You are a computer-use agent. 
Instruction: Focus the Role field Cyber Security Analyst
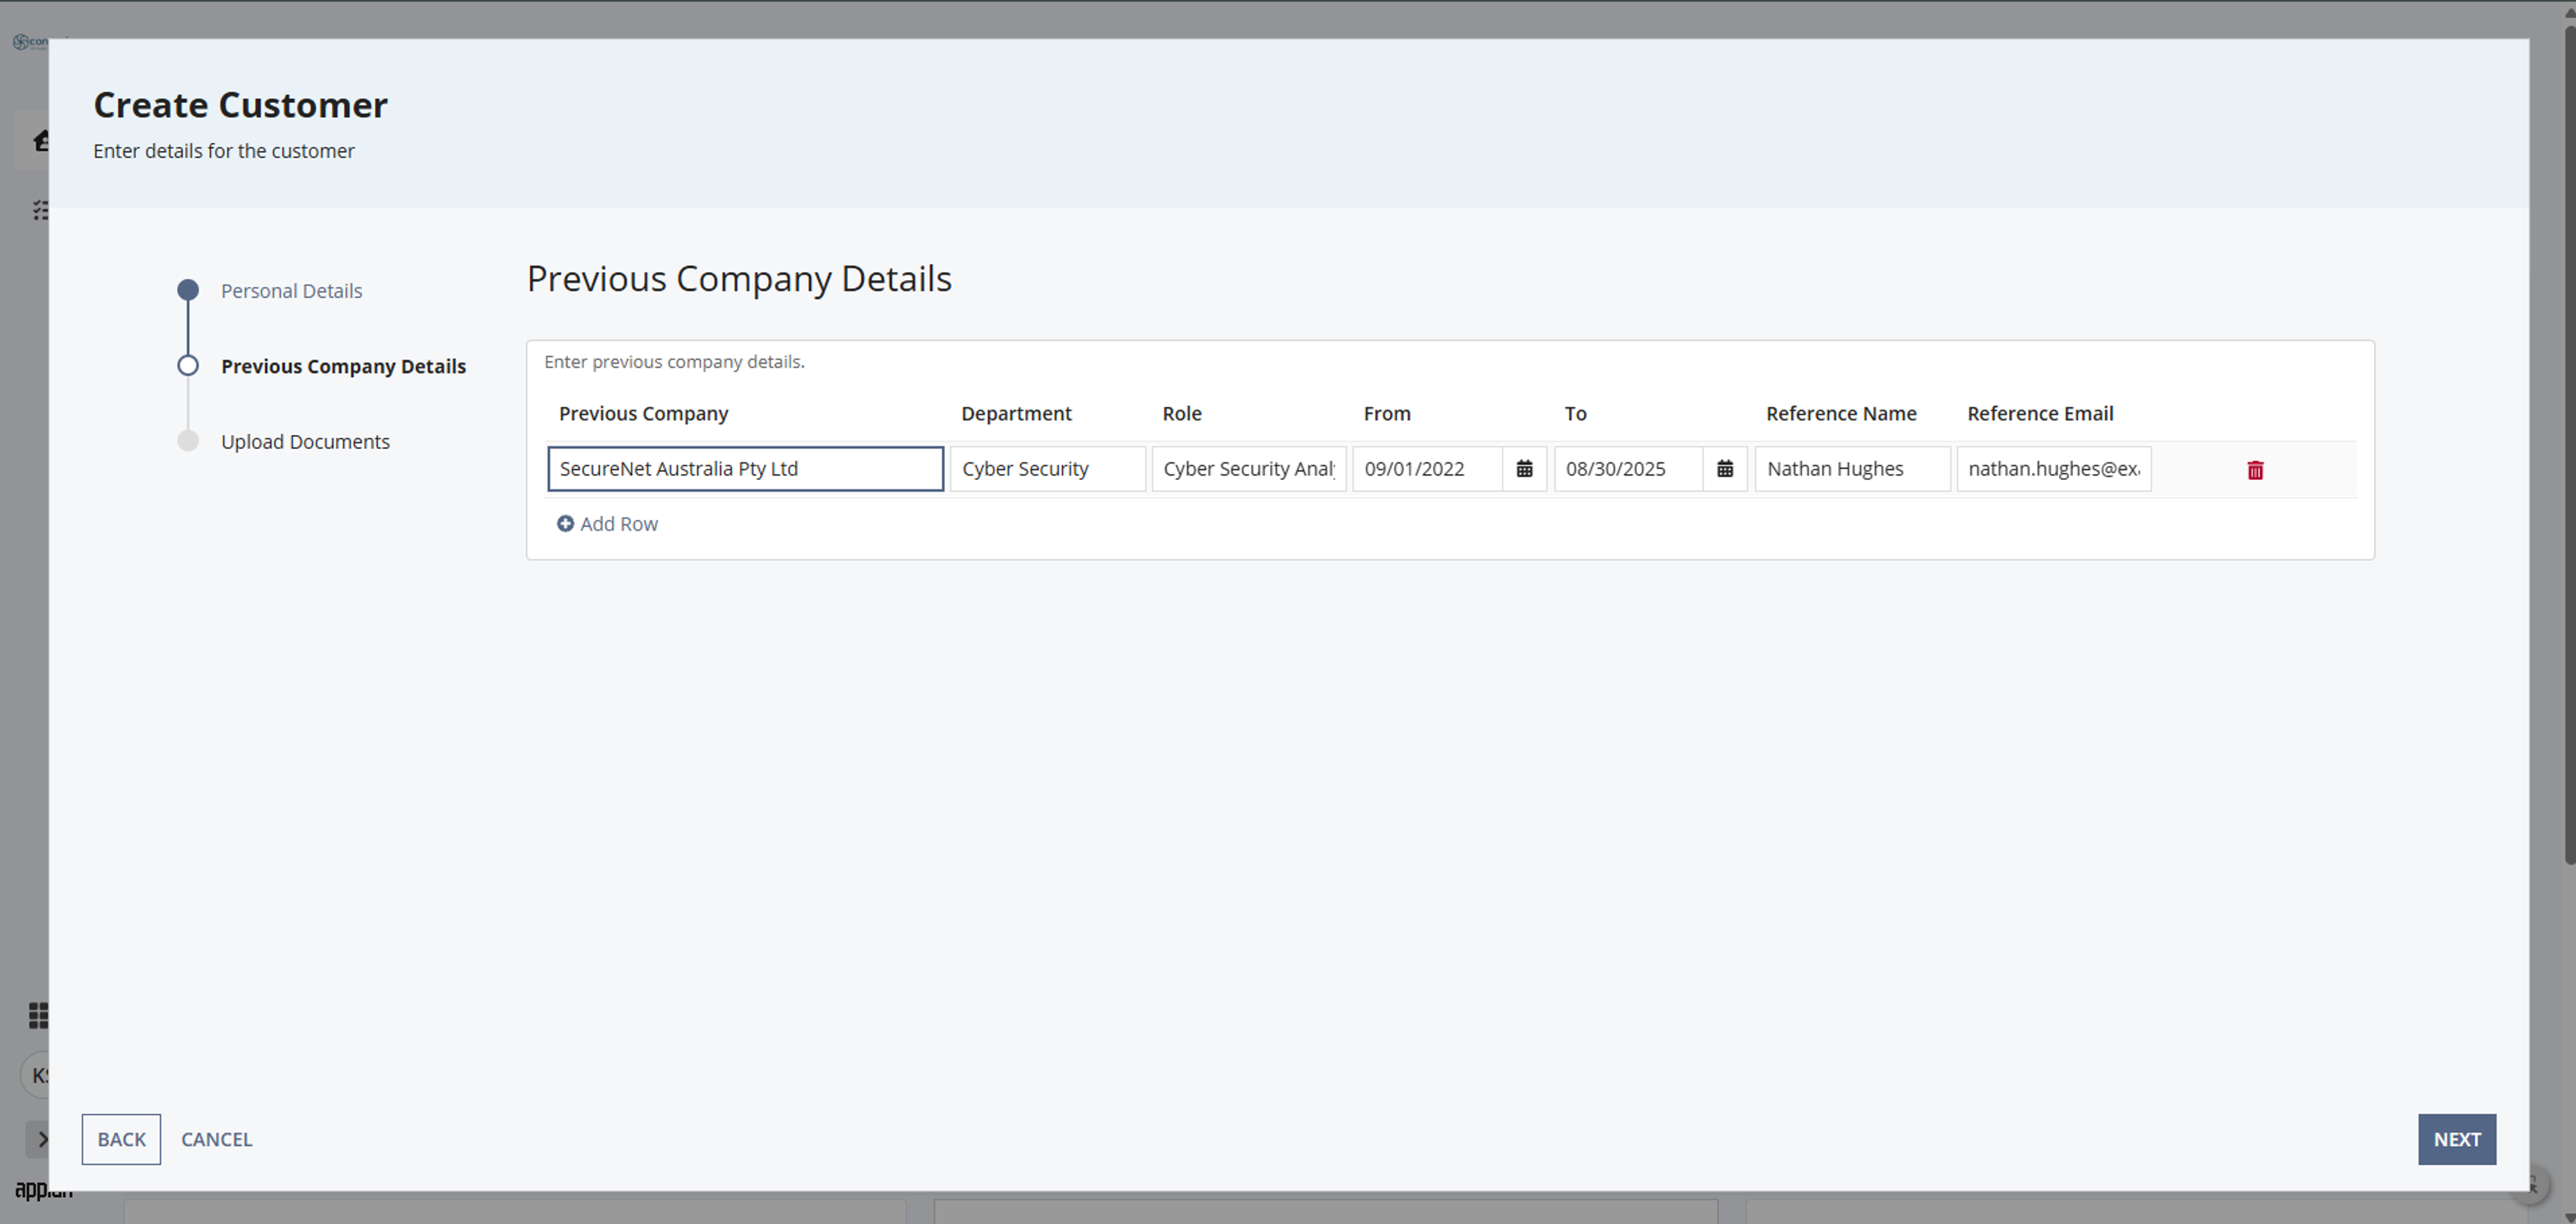coord(1248,469)
